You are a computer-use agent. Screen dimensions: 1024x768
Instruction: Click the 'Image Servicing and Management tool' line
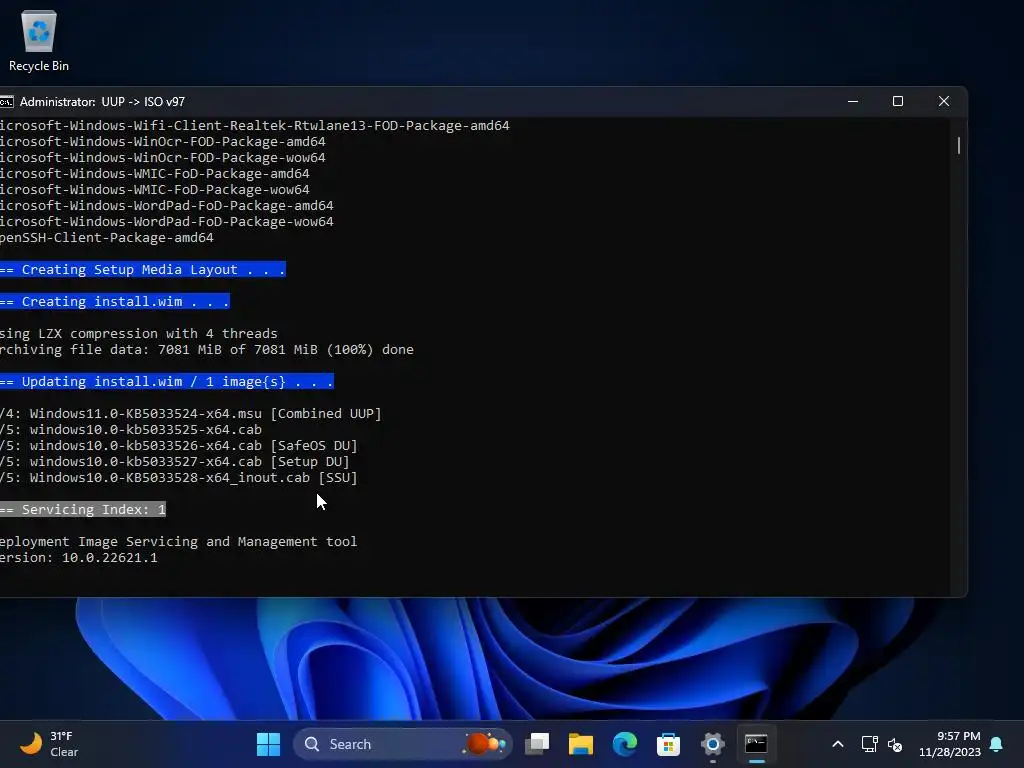(178, 541)
